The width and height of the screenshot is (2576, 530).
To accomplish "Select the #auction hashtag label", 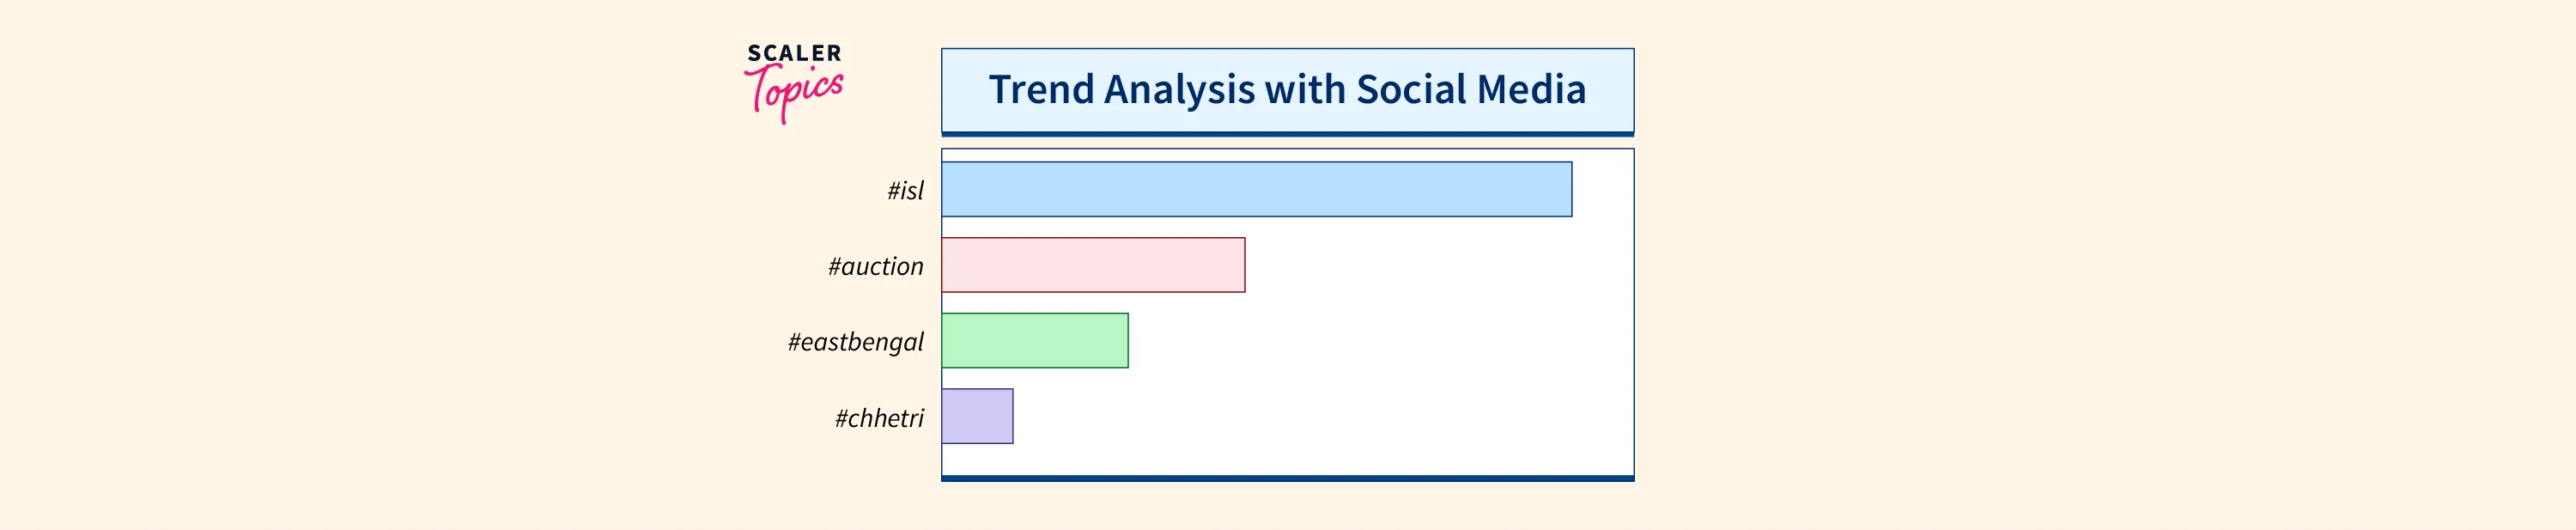I will [875, 266].
